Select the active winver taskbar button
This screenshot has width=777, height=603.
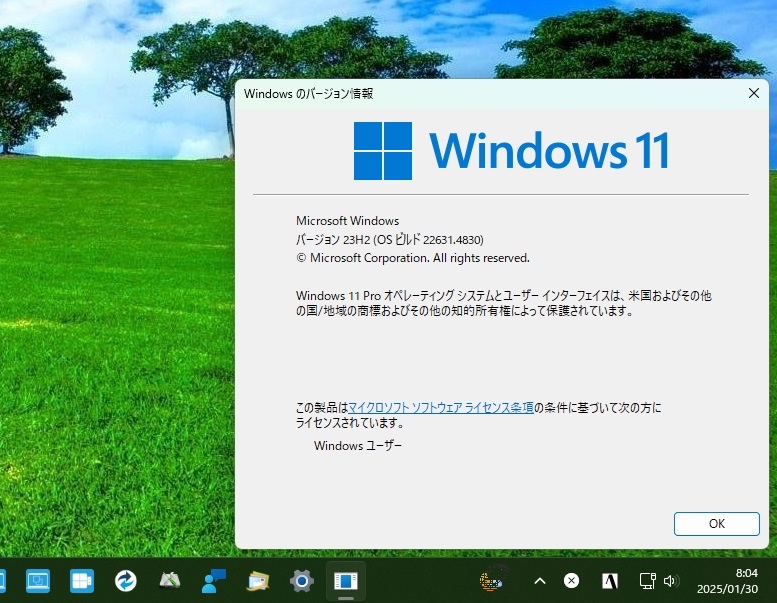coord(345,581)
